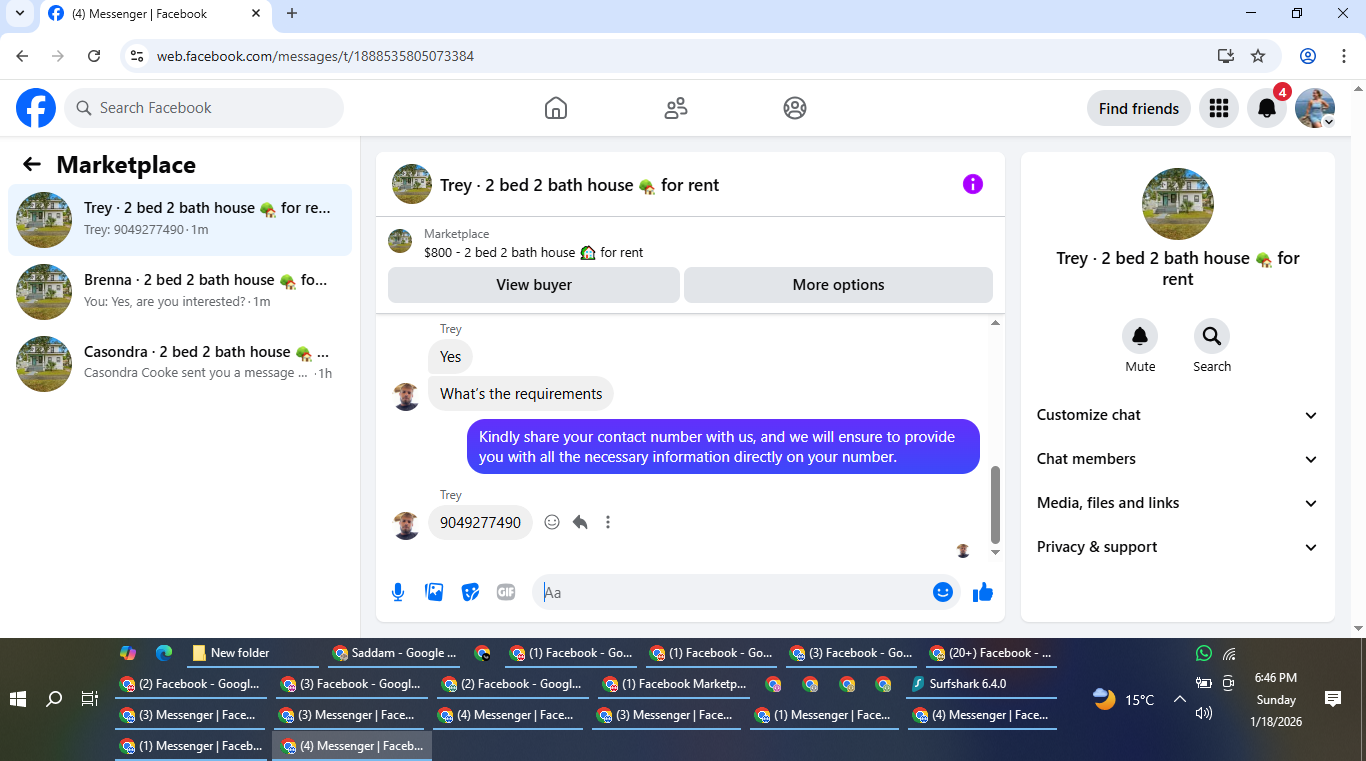Expand Privacy & support section
The image size is (1366, 761).
(x=1177, y=547)
